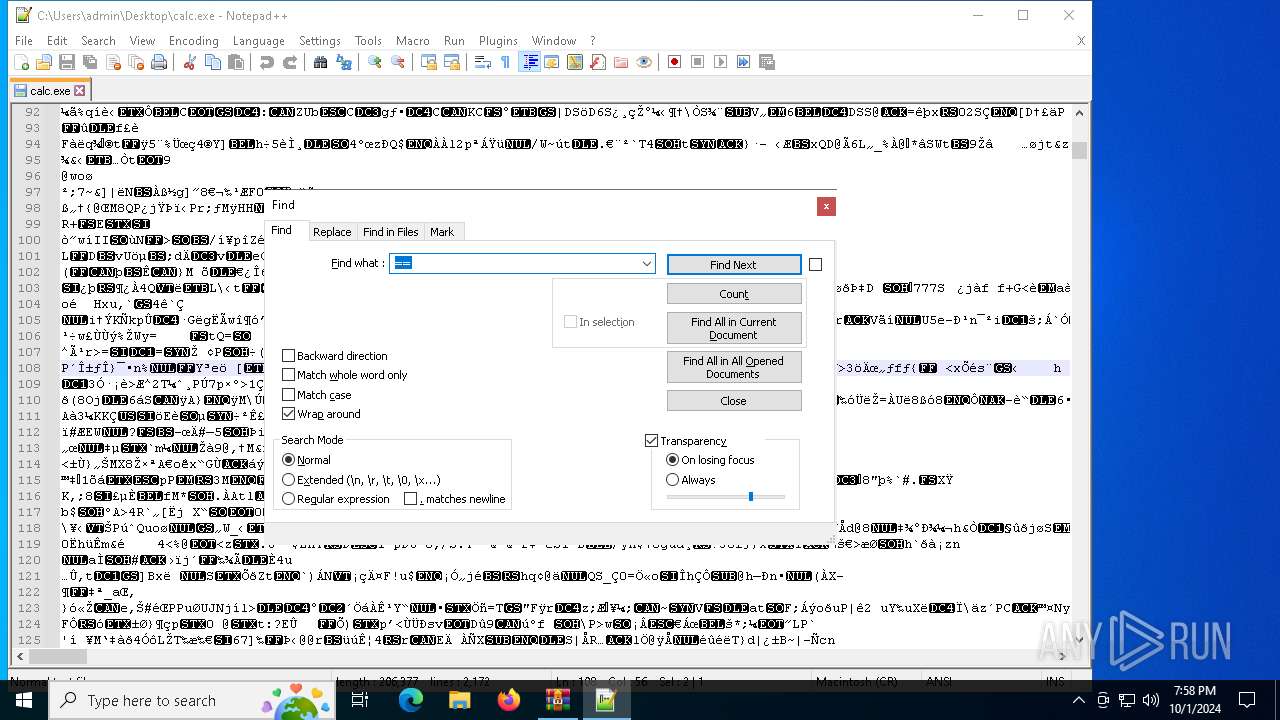Click the Zoom Out toolbar icon
1280x720 pixels.
(x=398, y=62)
